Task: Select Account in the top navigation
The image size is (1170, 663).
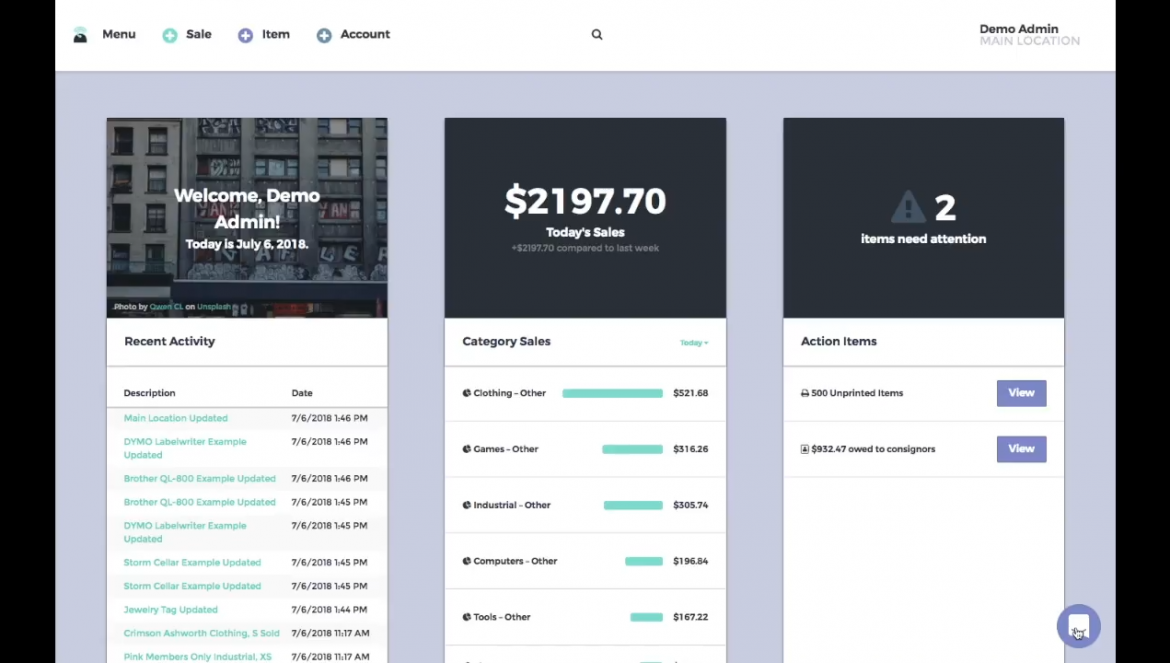Action: [364, 34]
